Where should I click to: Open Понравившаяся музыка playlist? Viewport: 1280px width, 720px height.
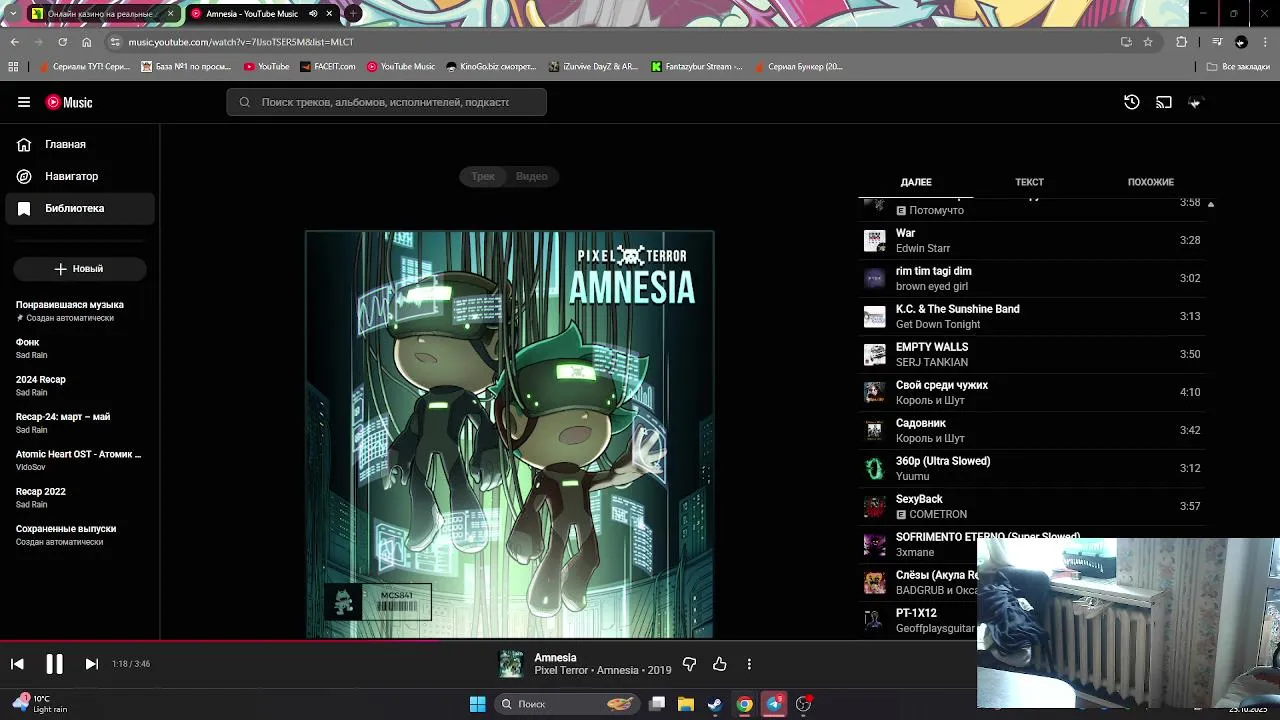tap(80, 311)
